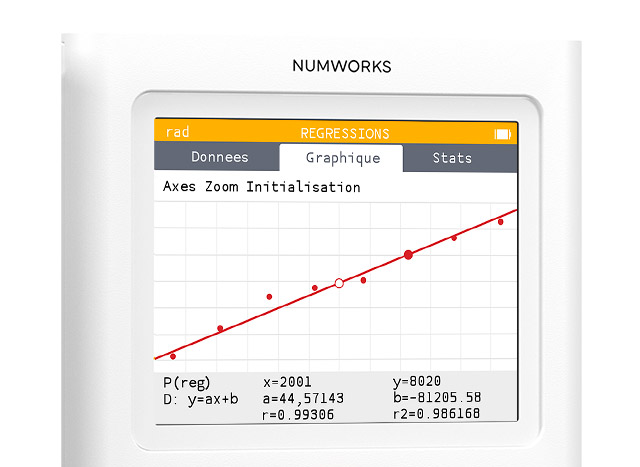Click the r=0.99306 correlation value

point(298,415)
